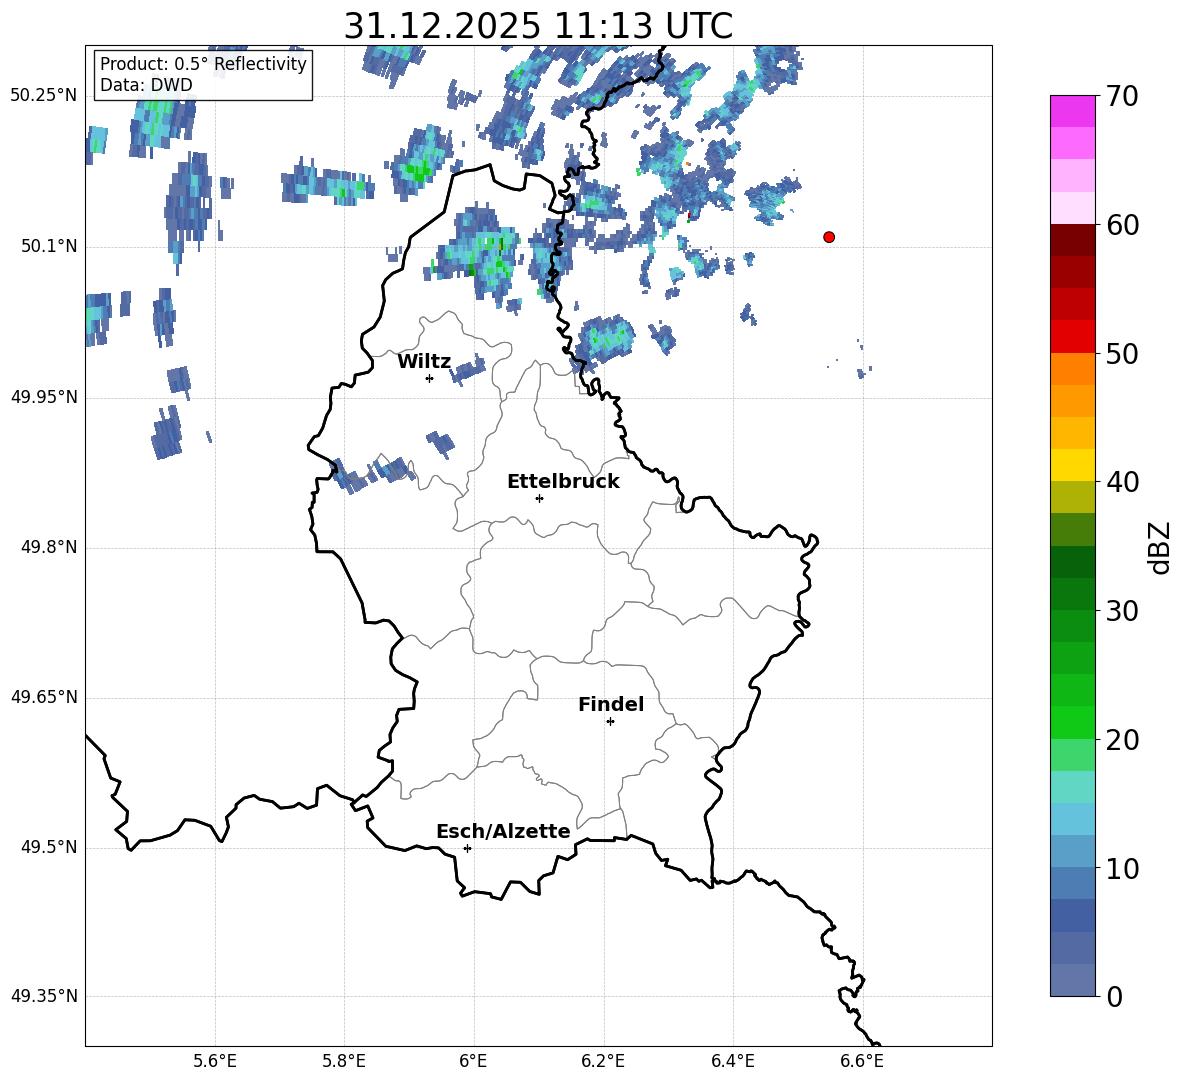Viewport: 1184px width, 1081px height.
Task: Click the 10 colorbar tick label
Action: click(1123, 868)
